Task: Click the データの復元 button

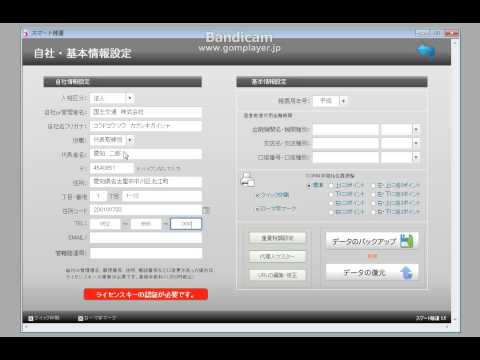Action: (x=372, y=272)
